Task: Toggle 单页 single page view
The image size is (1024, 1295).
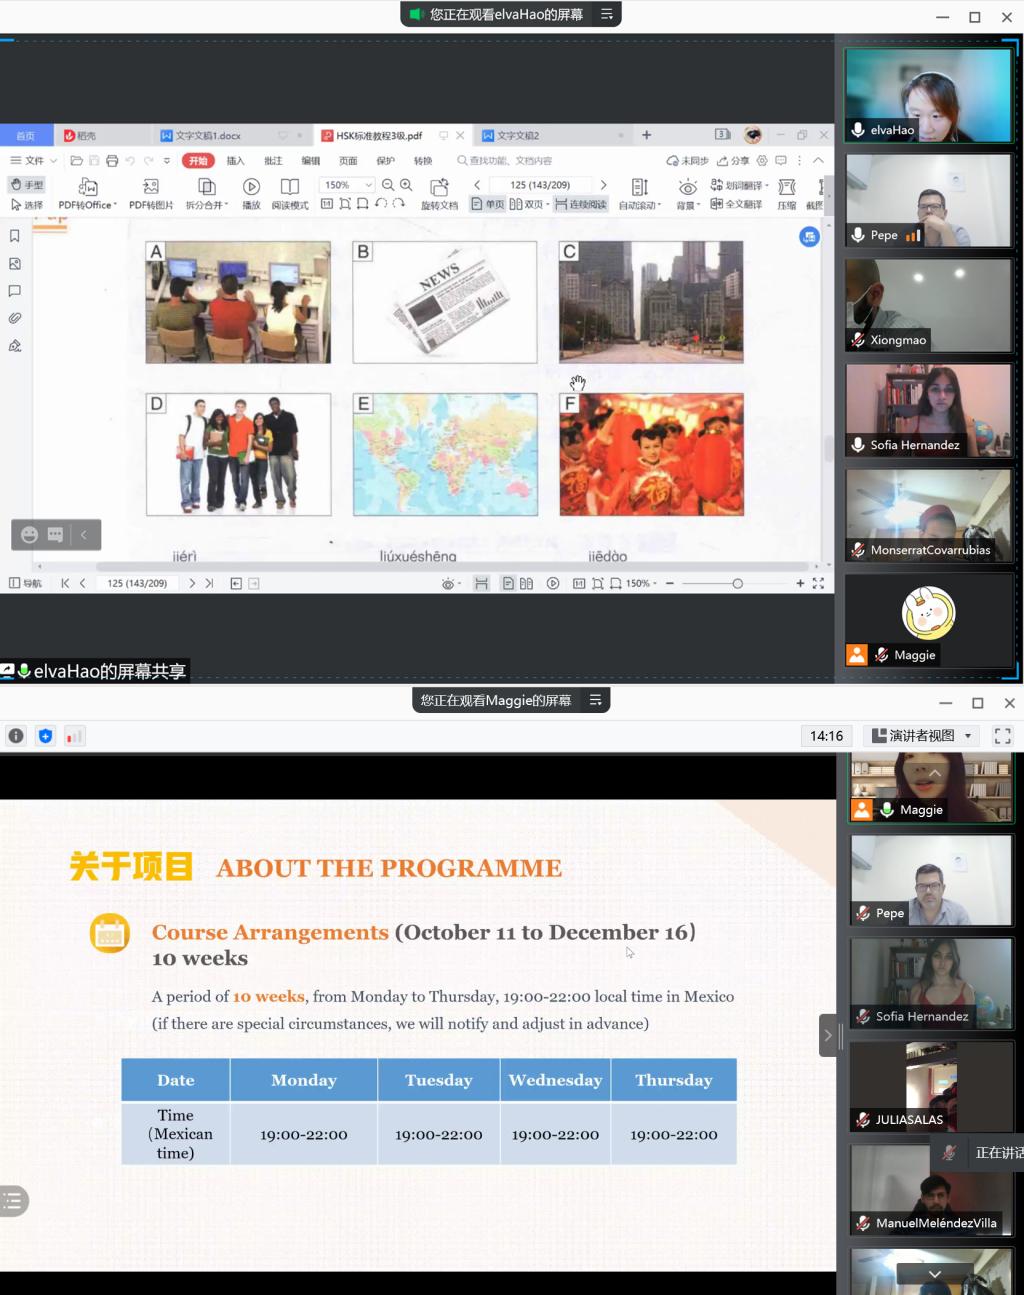Action: click(488, 204)
